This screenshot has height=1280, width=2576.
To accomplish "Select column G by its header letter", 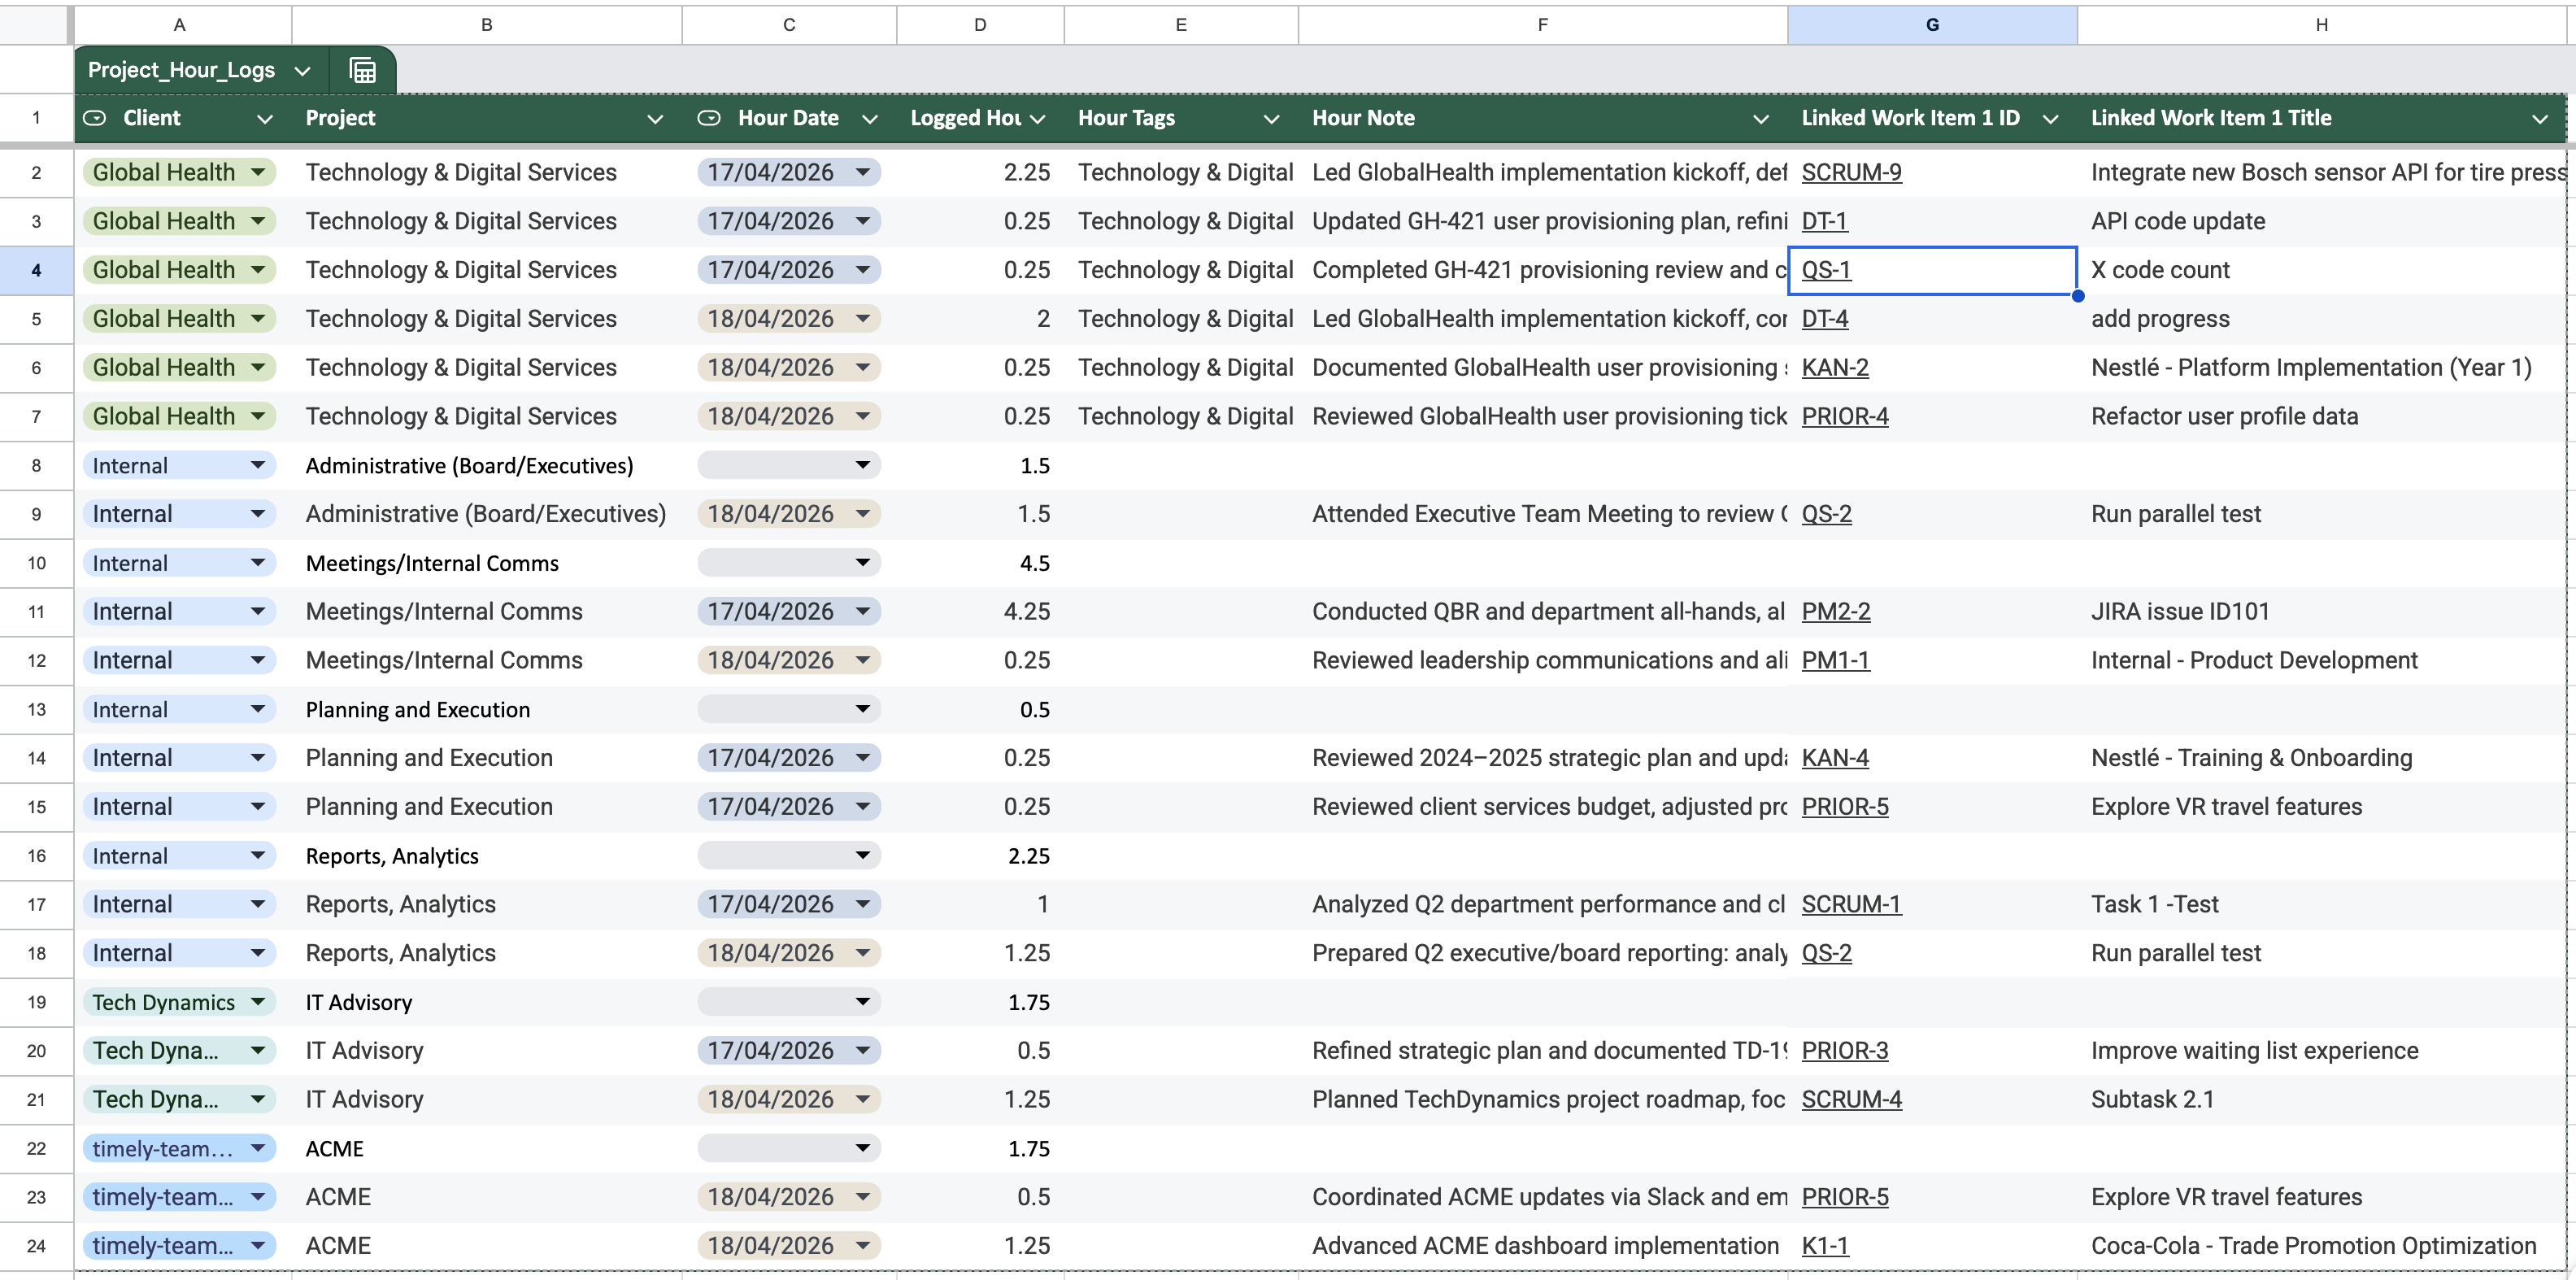I will (1930, 24).
